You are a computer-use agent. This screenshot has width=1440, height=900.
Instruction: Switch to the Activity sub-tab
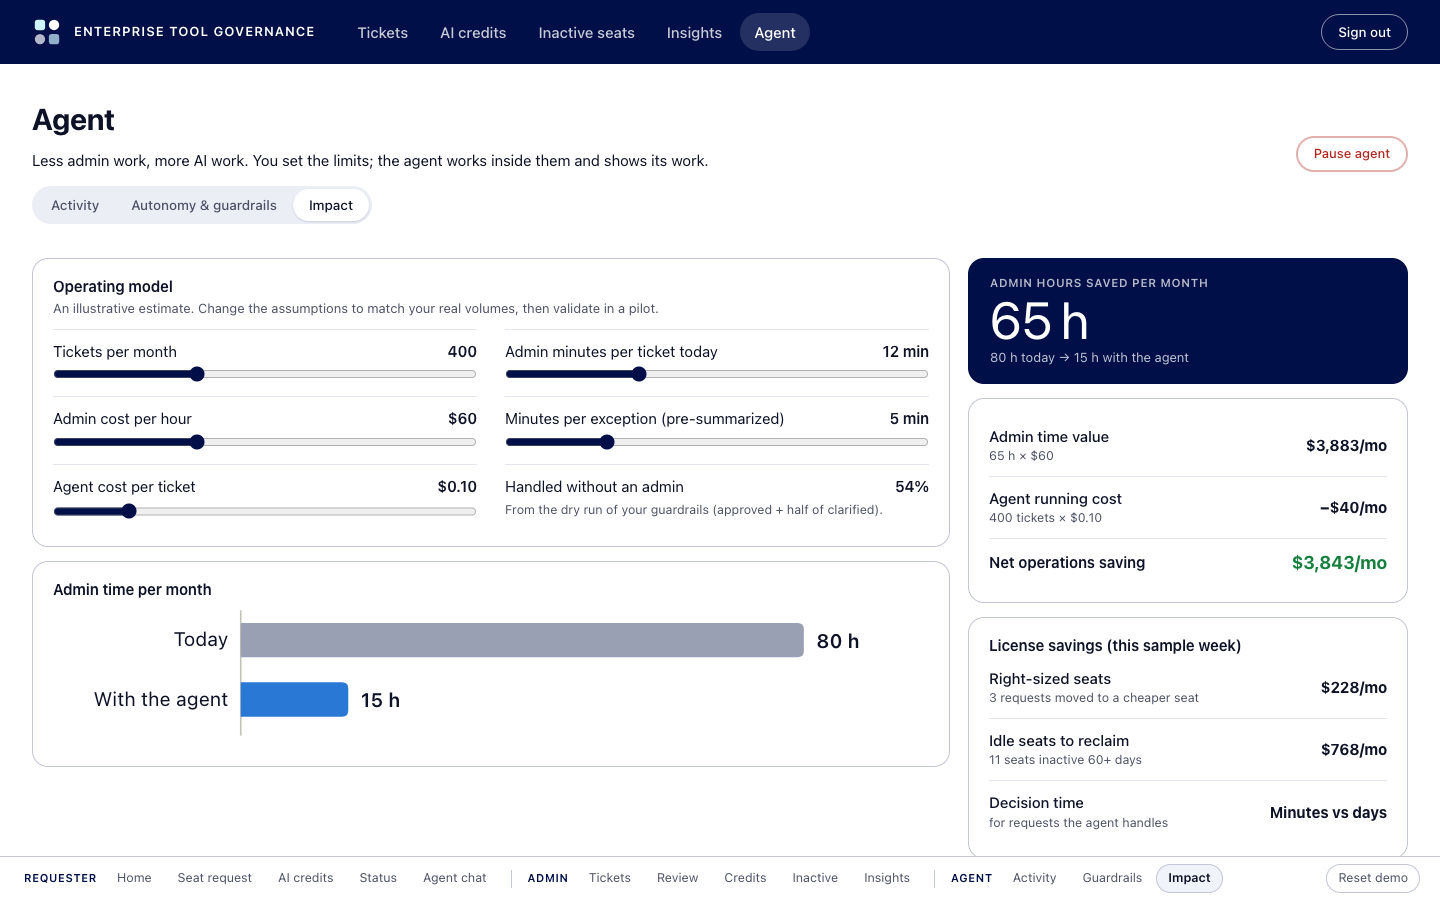pos(75,205)
